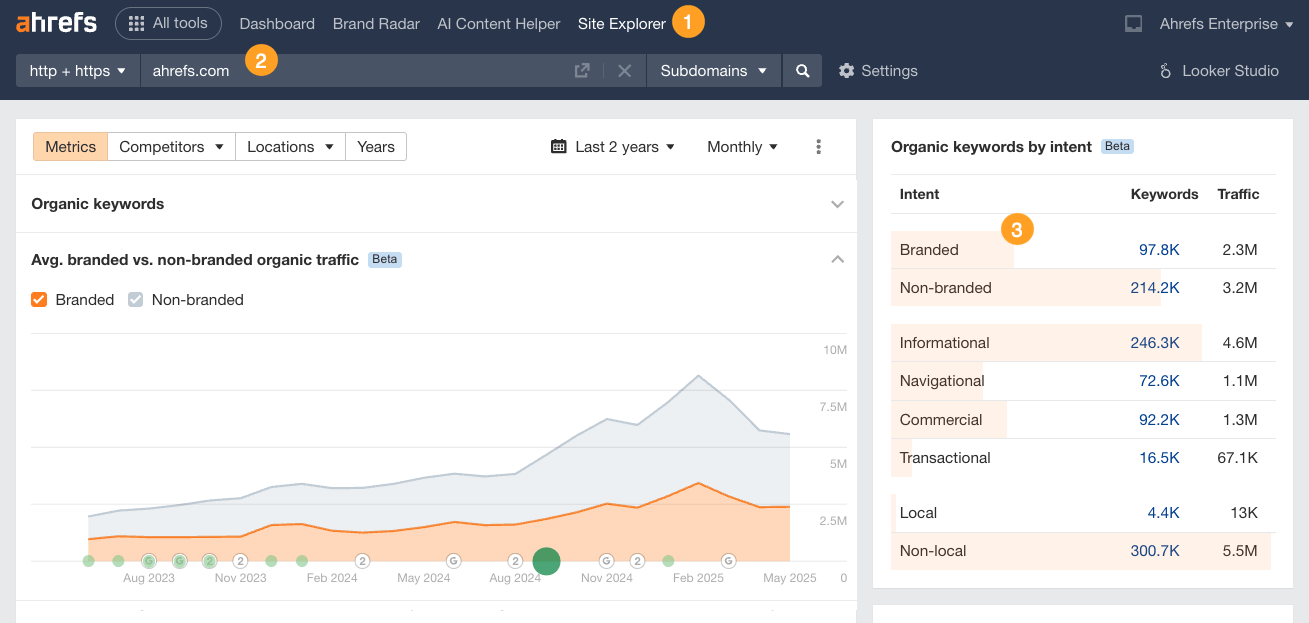Open Brand Radar from the top menu

click(376, 23)
